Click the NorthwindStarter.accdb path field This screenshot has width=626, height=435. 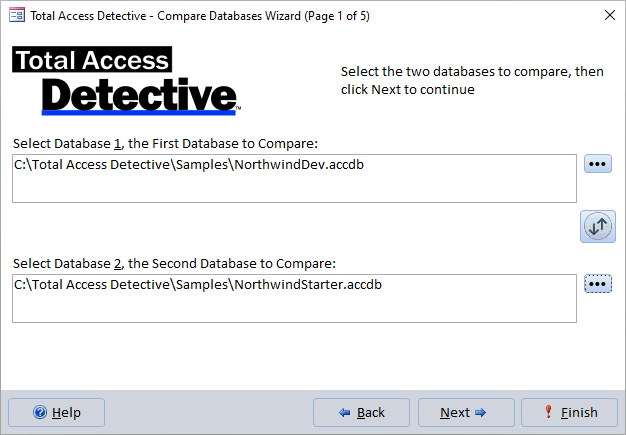click(x=294, y=298)
